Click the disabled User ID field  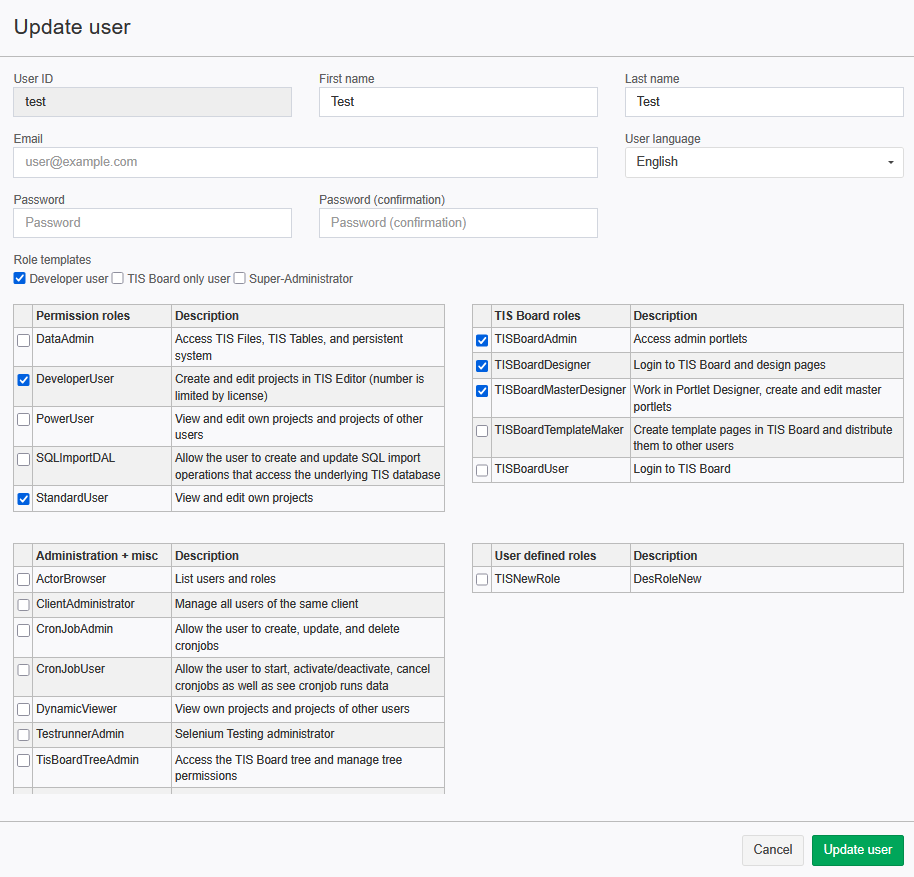[153, 102]
